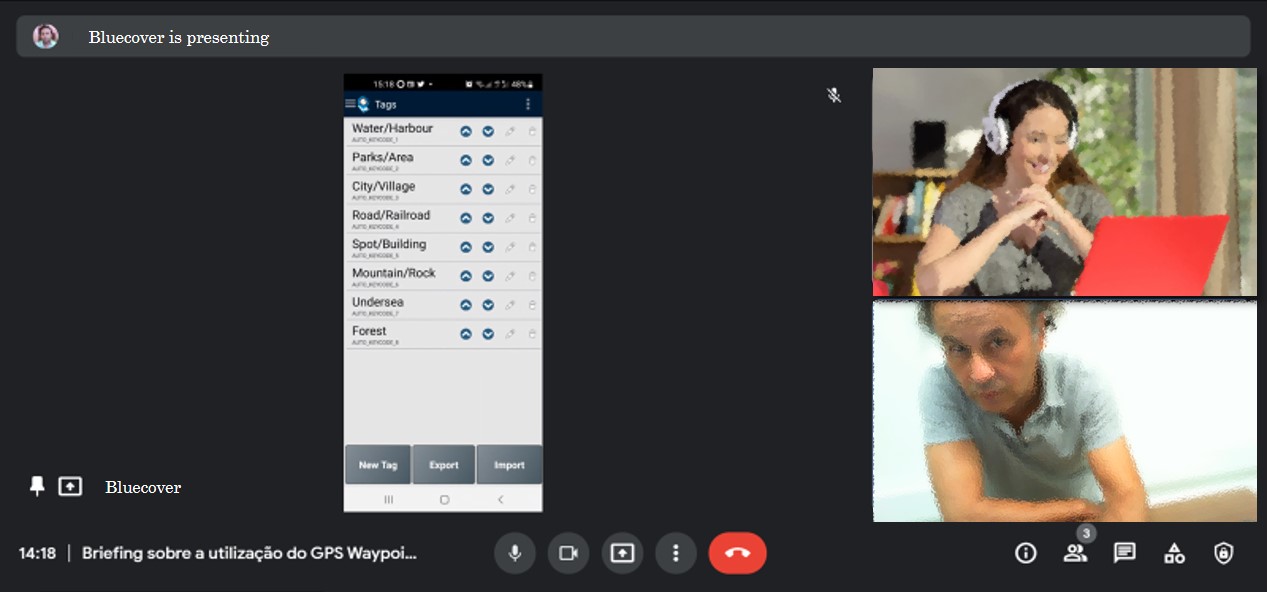
Task: Open the meeting details info panel
Action: tap(1025, 553)
